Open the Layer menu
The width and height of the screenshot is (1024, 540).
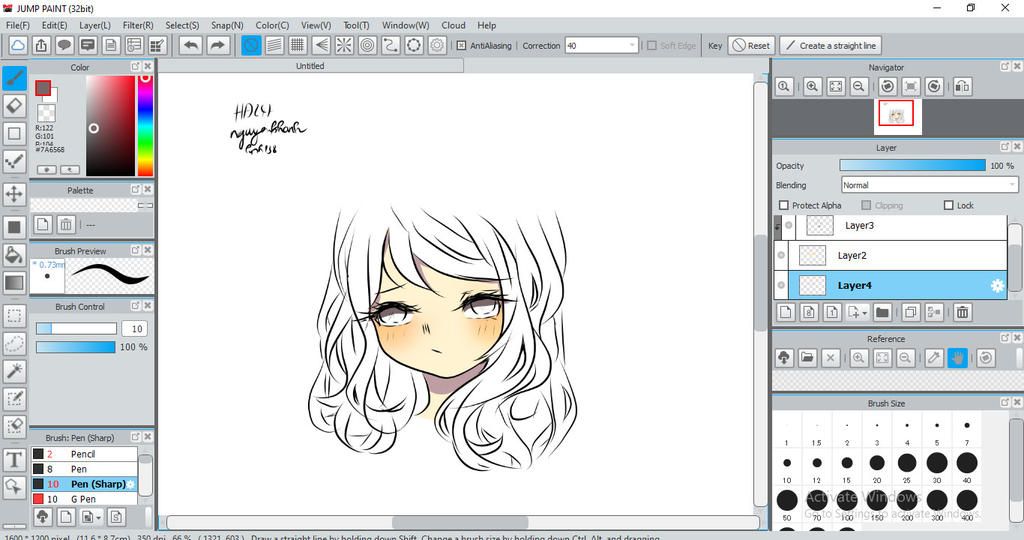95,25
